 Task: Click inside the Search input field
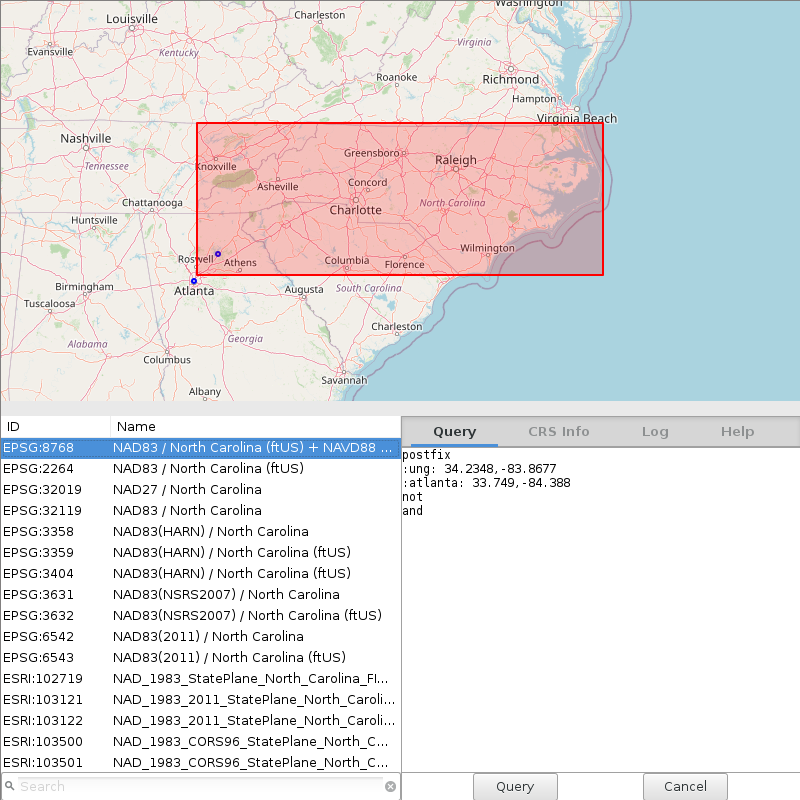200,786
